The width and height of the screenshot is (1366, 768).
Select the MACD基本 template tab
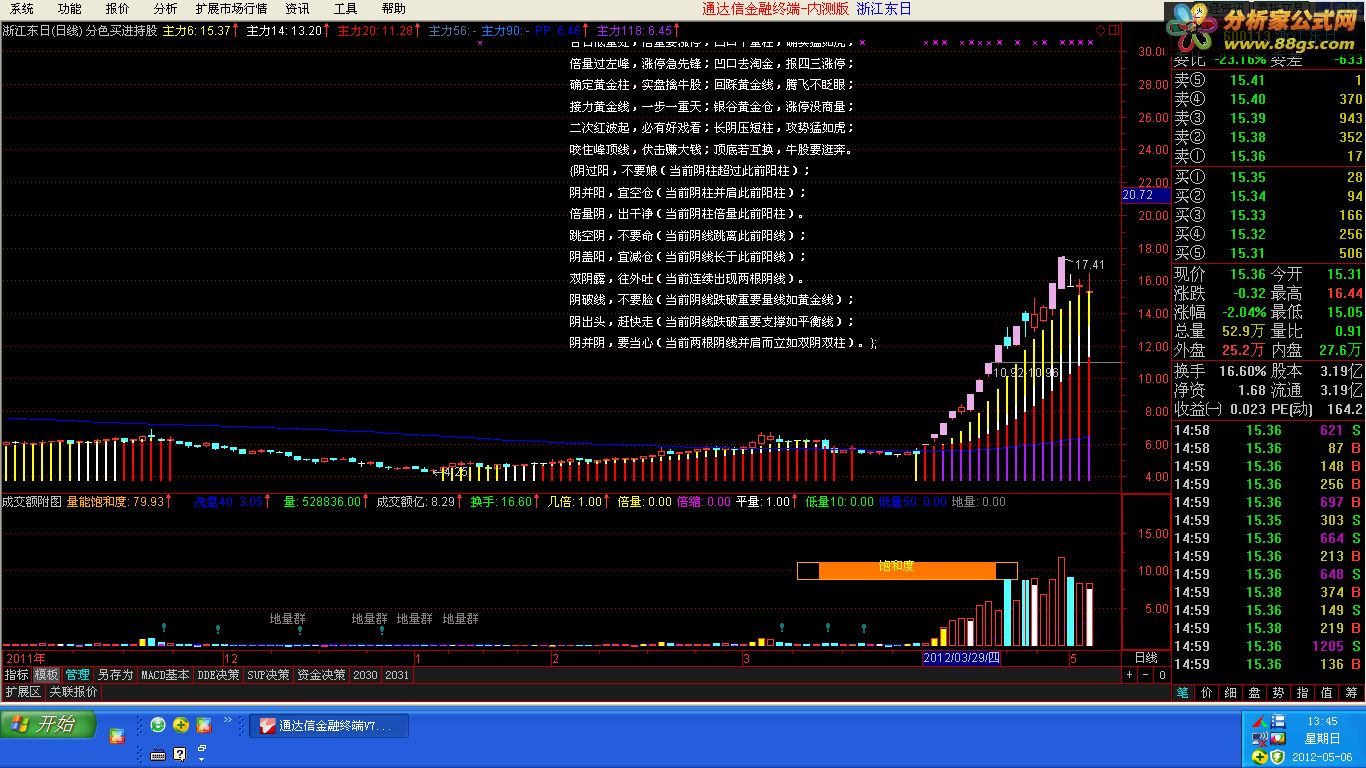click(165, 675)
